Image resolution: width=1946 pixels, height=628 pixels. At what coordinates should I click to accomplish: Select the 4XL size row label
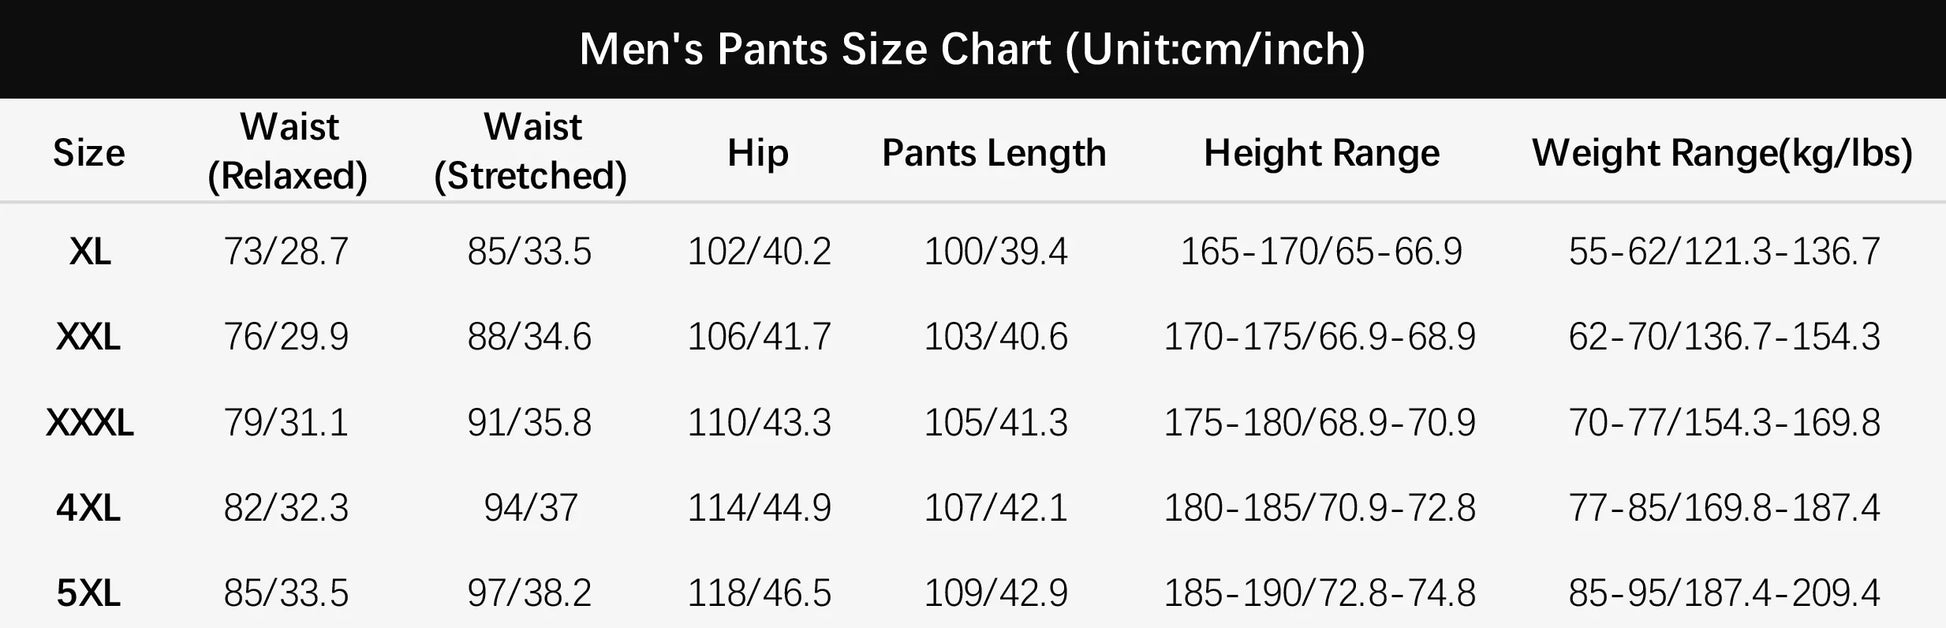pos(89,508)
